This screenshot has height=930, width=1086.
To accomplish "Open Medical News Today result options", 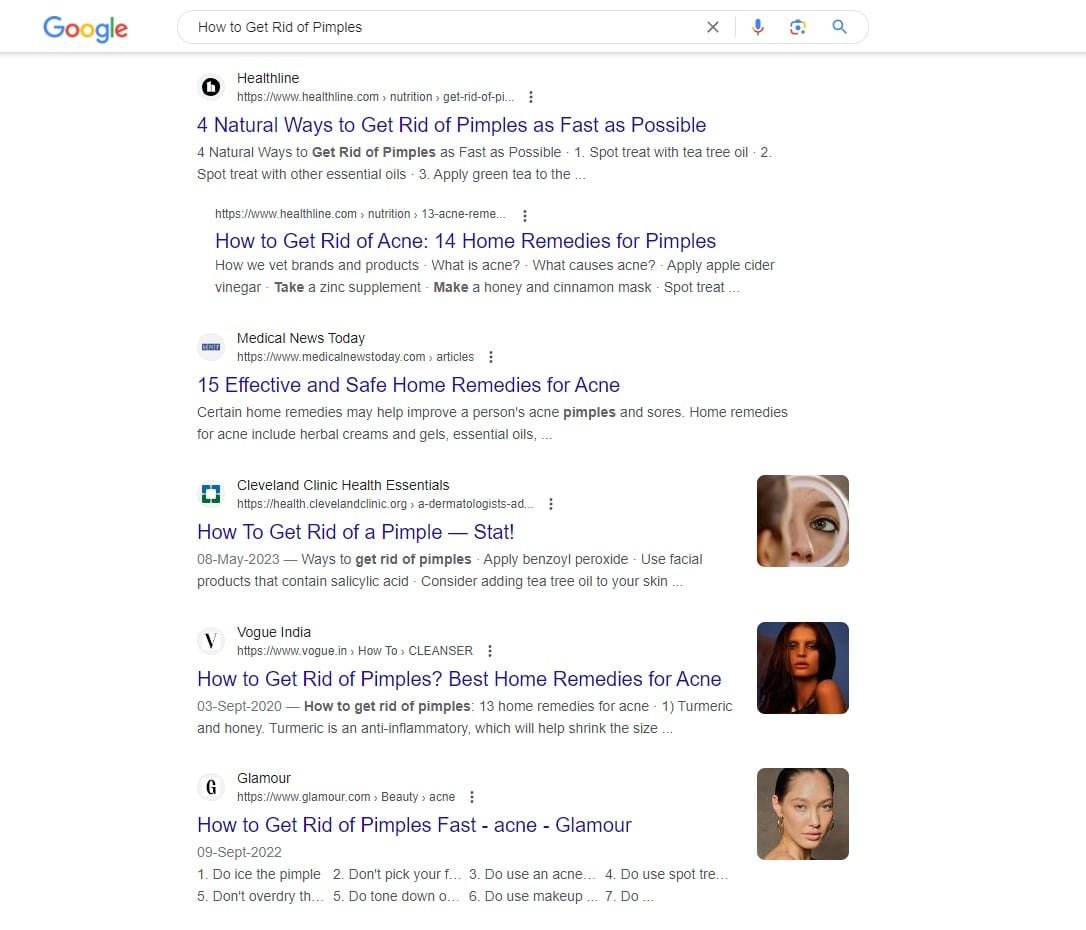I will tap(490, 357).
